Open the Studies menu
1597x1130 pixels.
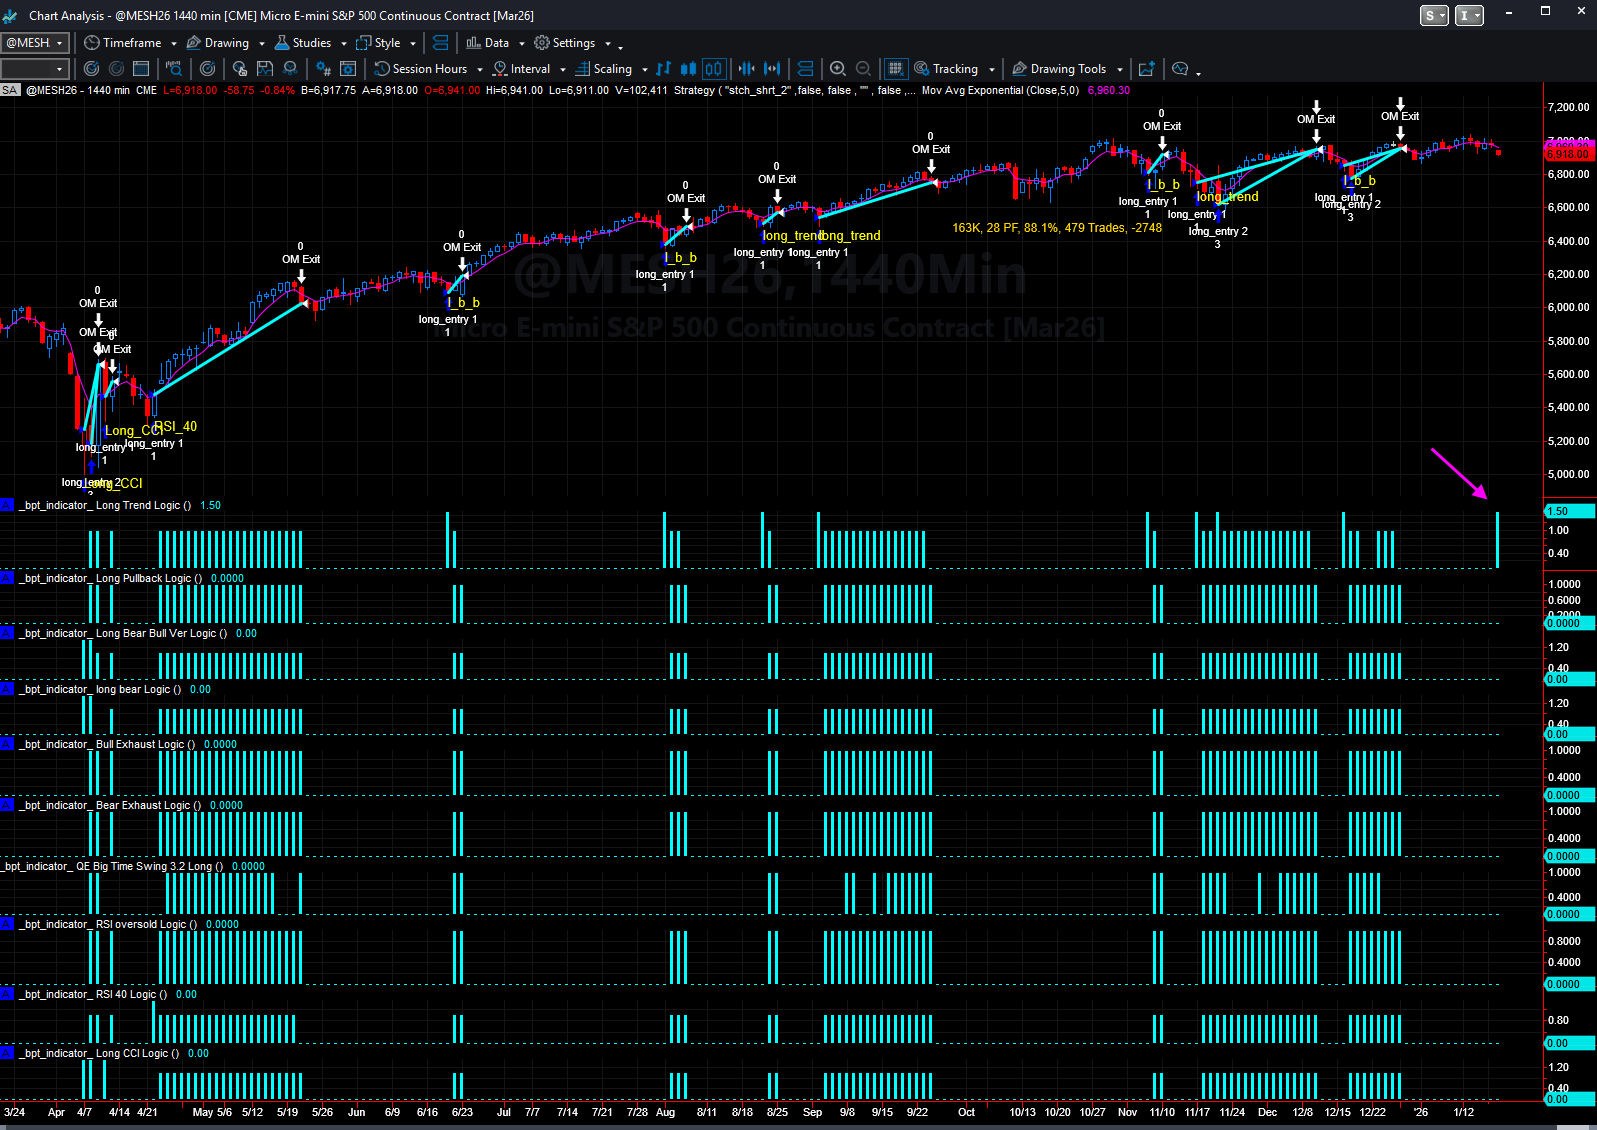[310, 43]
